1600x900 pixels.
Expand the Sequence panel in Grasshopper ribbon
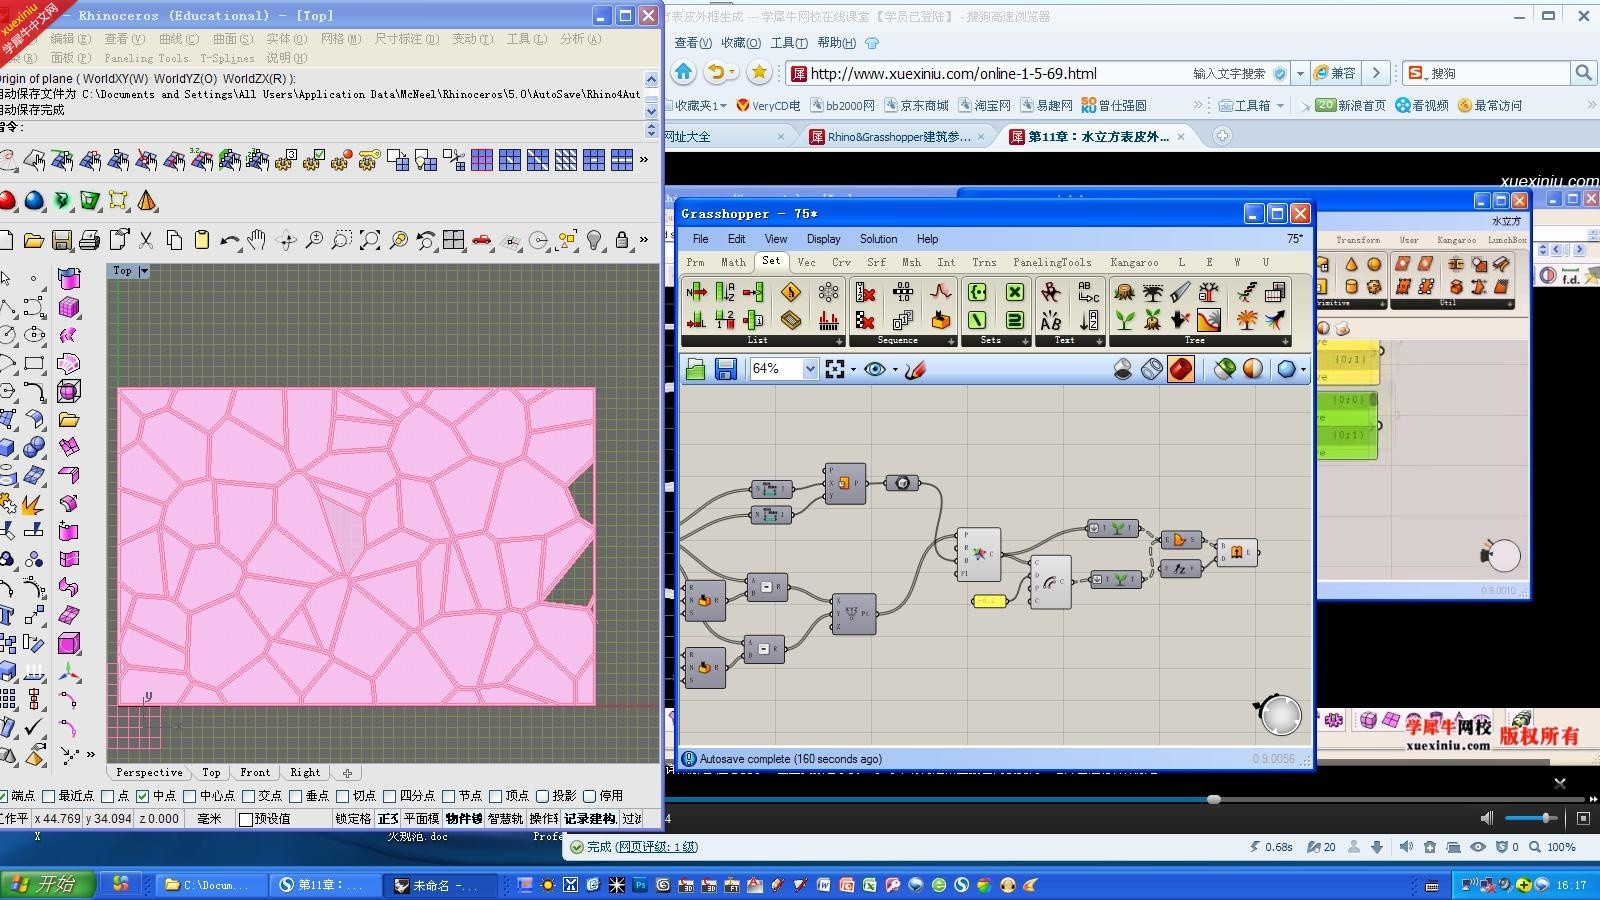(950, 341)
